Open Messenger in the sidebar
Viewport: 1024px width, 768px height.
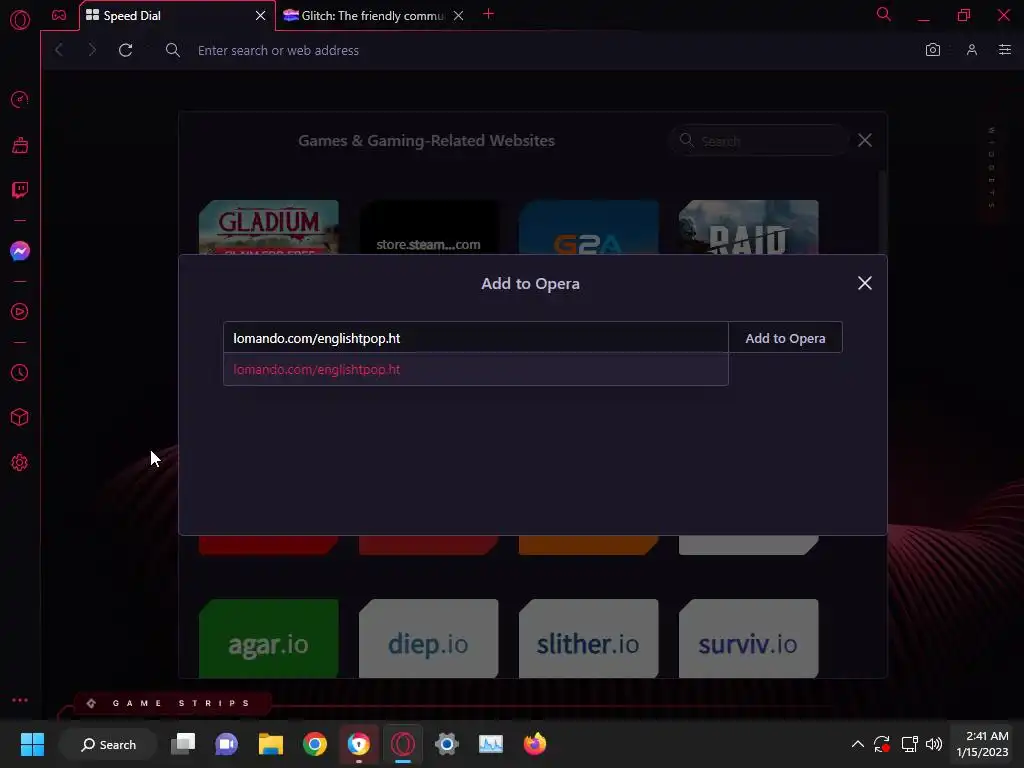20,251
